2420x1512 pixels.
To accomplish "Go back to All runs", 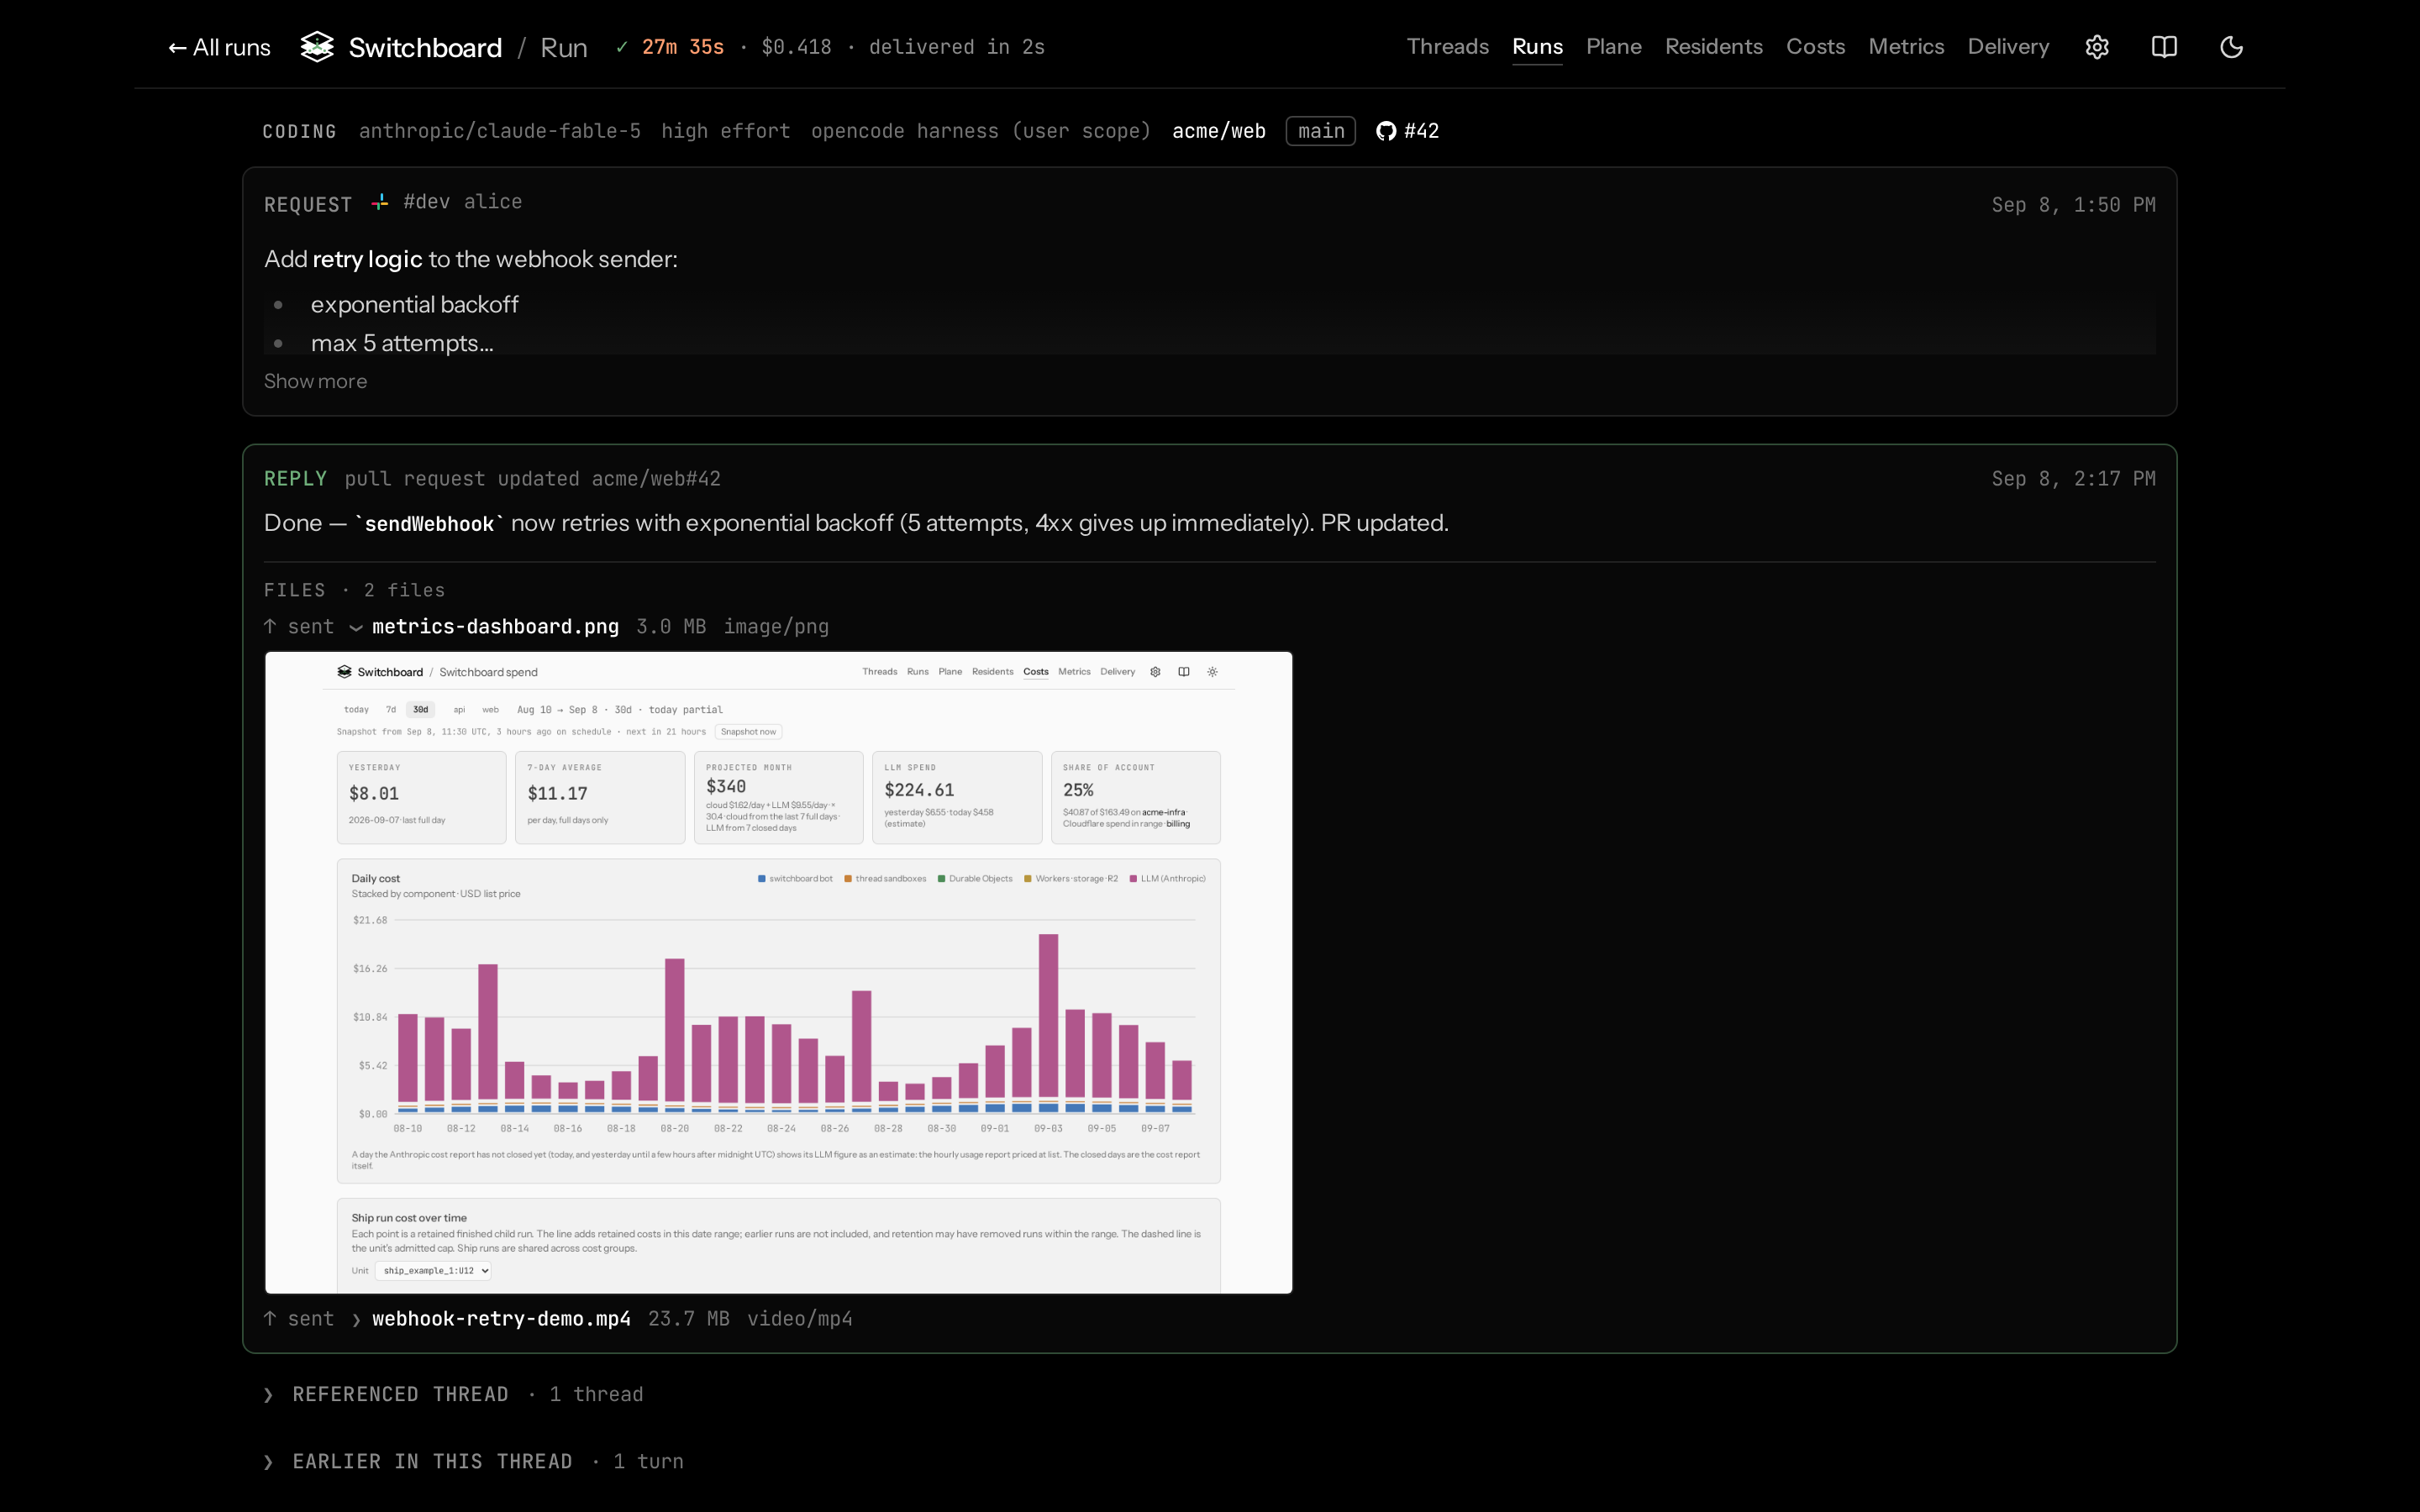I will [219, 47].
